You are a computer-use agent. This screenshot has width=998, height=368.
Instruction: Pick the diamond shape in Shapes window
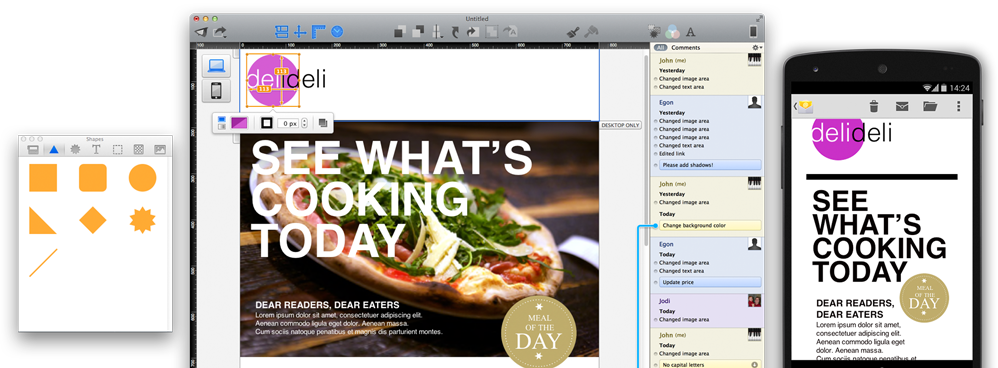click(93, 220)
